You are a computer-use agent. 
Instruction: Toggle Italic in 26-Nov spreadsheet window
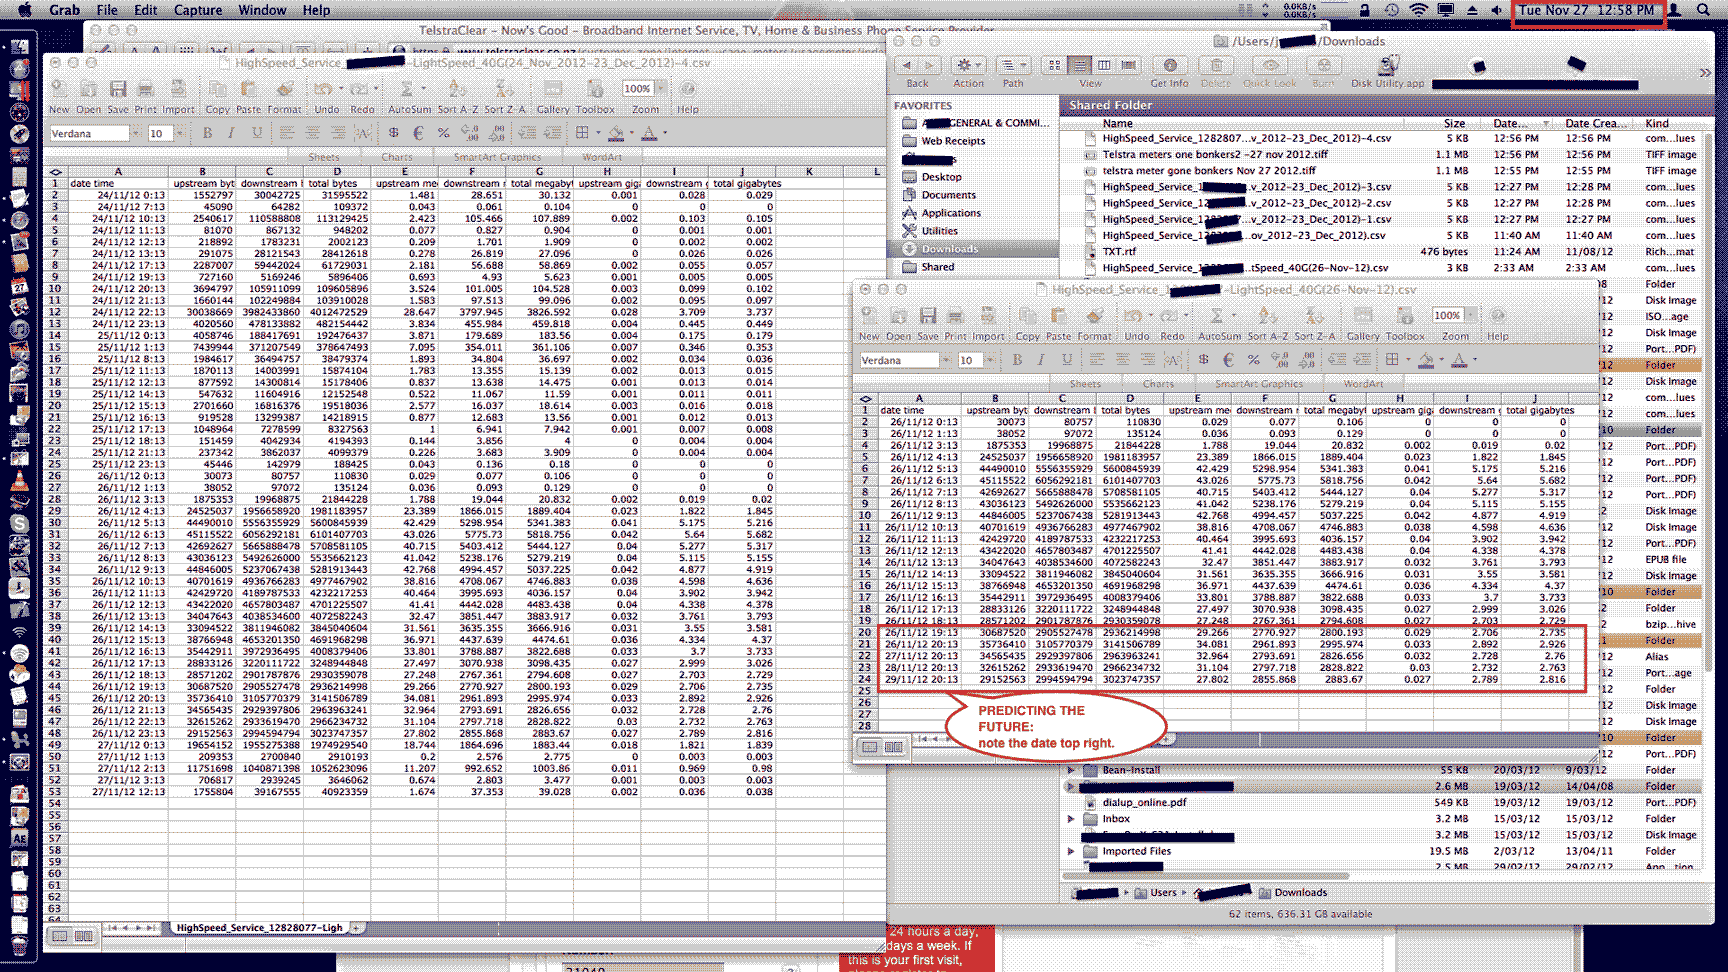tap(1041, 360)
